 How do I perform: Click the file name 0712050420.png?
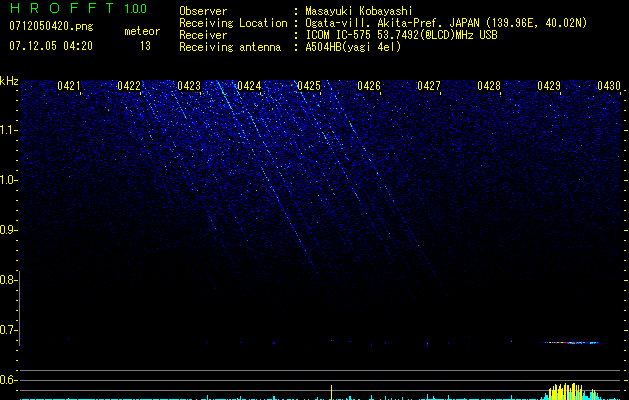pos(51,26)
